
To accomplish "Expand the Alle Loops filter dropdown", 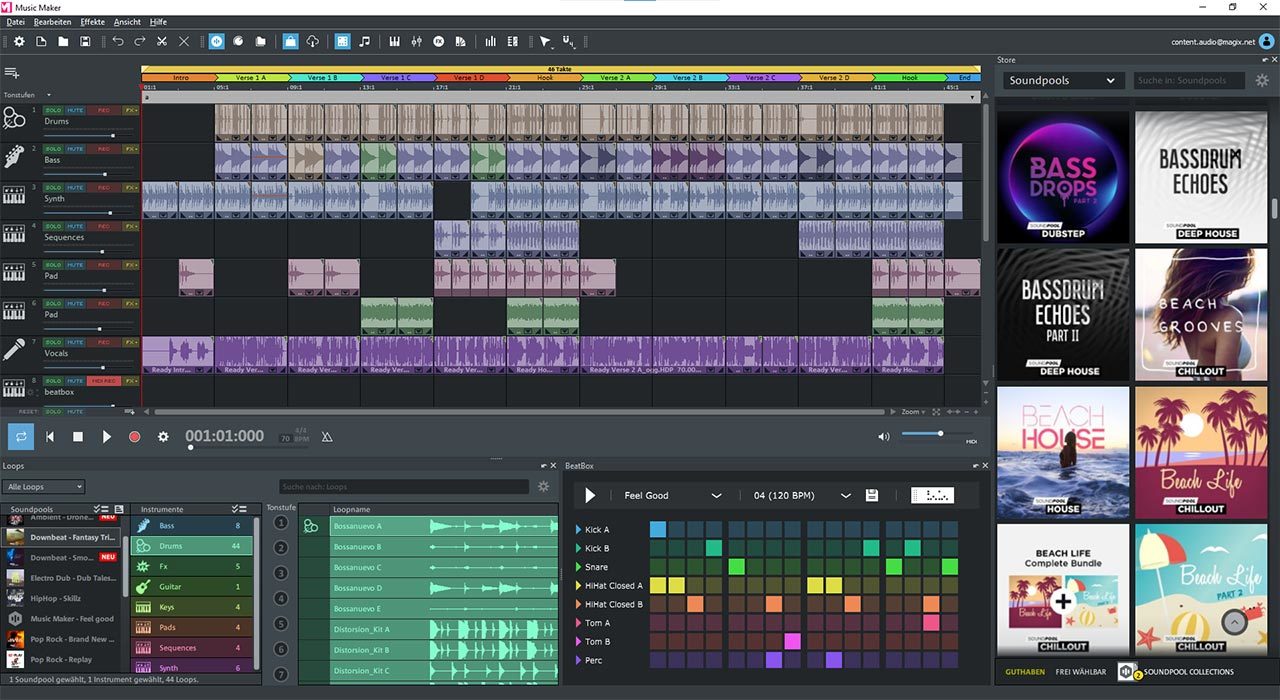I will coord(44,487).
